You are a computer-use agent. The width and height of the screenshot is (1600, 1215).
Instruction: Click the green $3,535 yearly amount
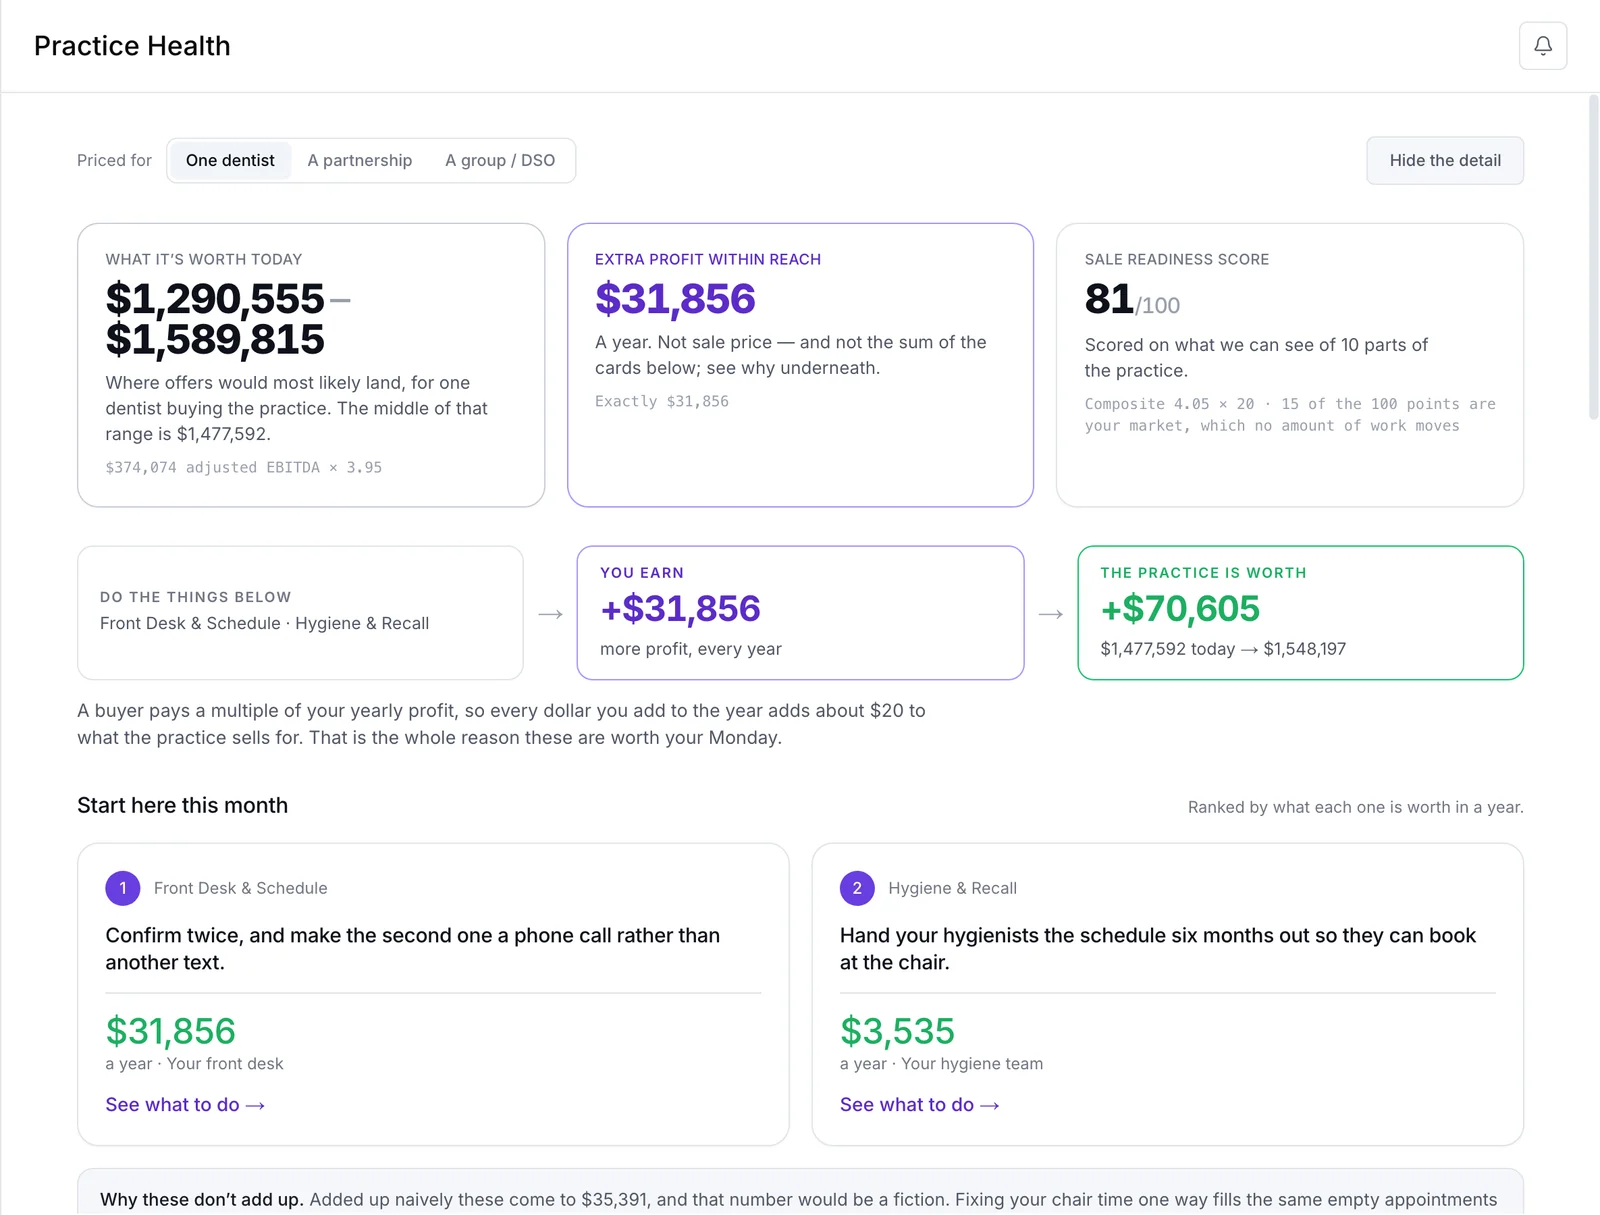pos(898,1031)
